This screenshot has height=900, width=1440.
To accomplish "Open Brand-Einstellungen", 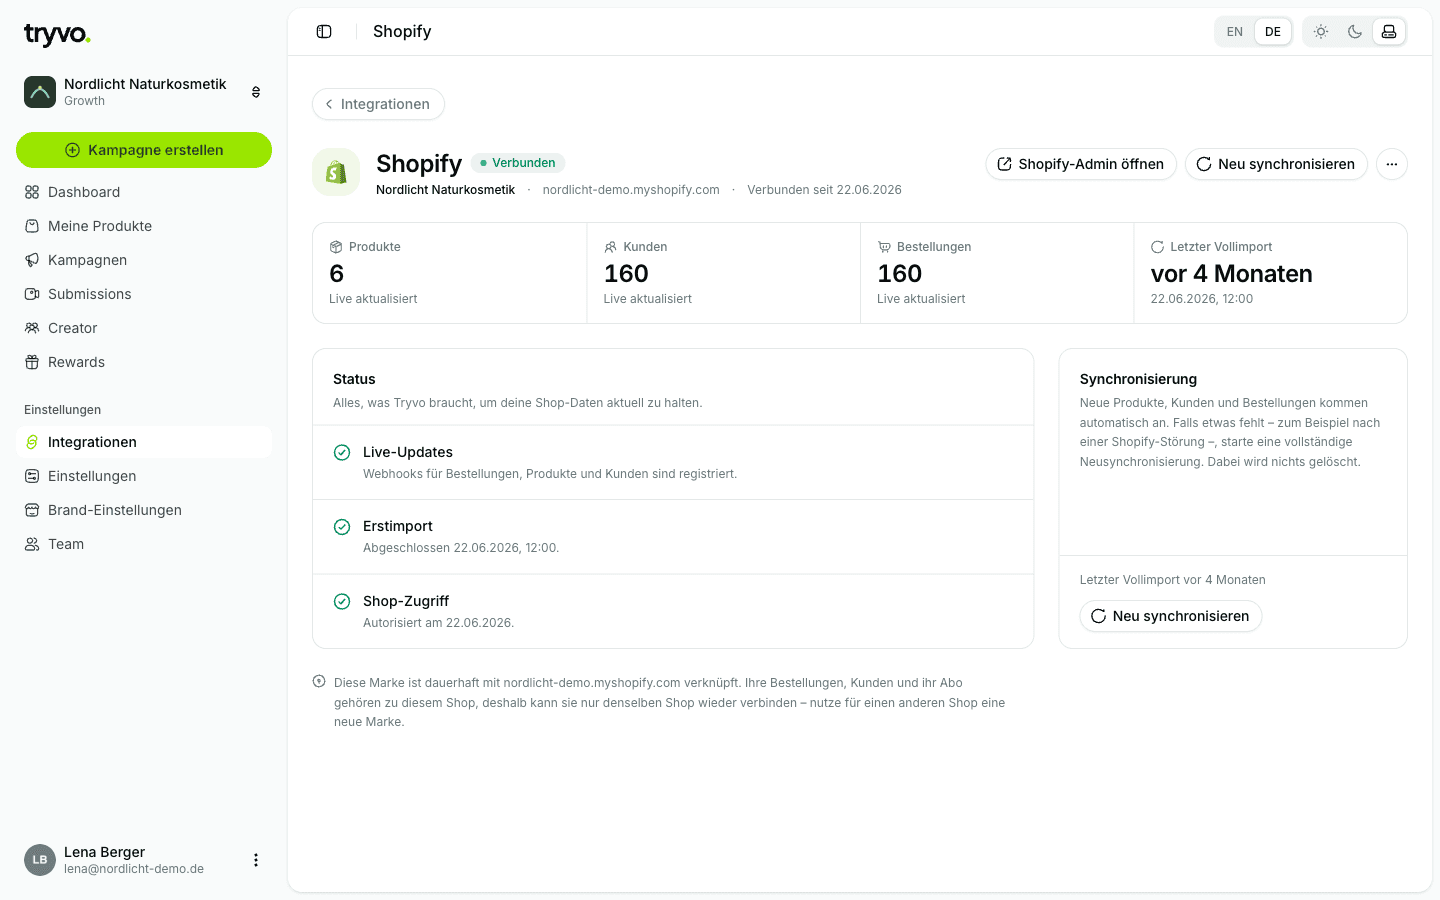I will (144, 510).
